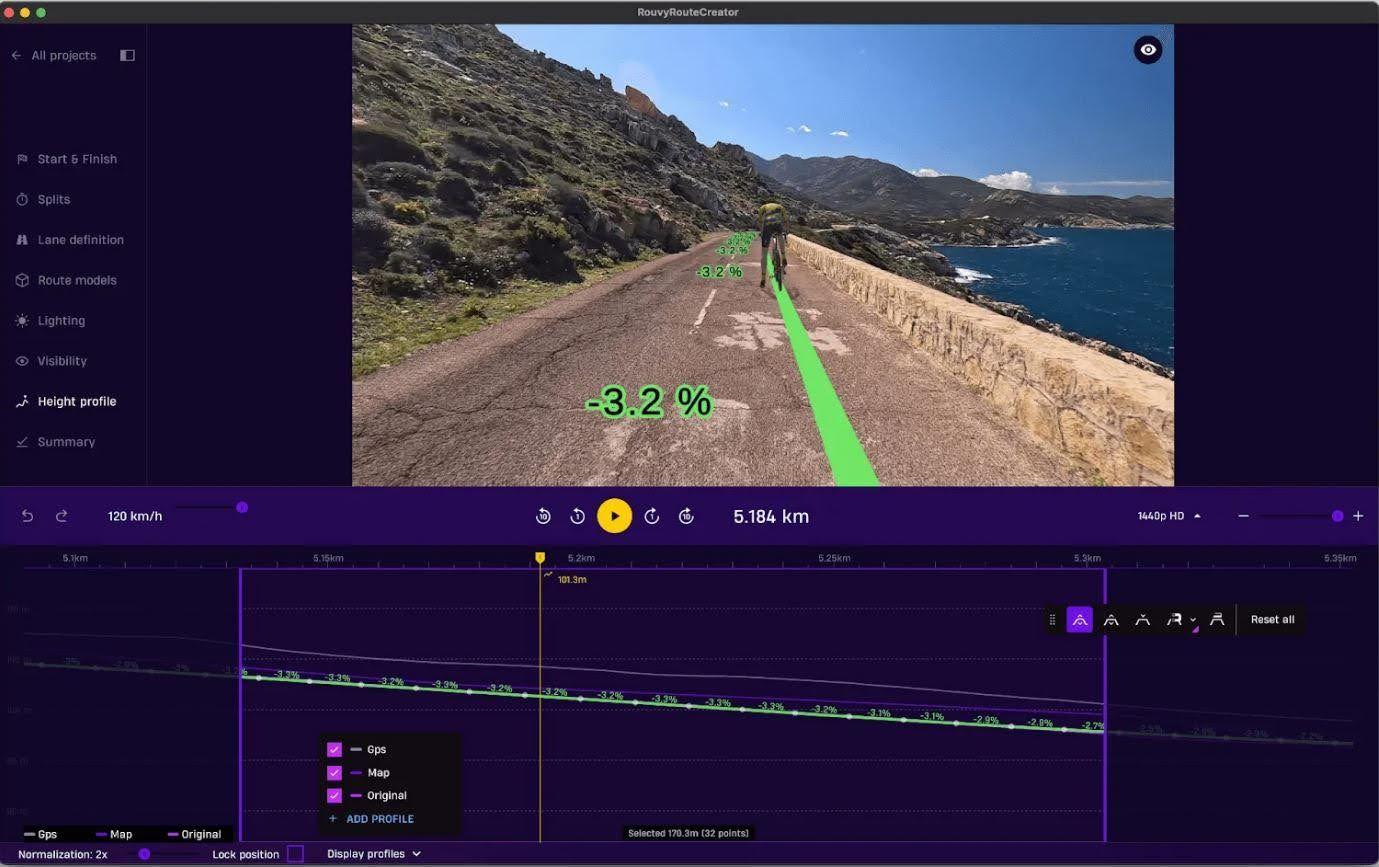The height and width of the screenshot is (867, 1379).
Task: Toggle the Gps profile checkbox
Action: click(335, 749)
